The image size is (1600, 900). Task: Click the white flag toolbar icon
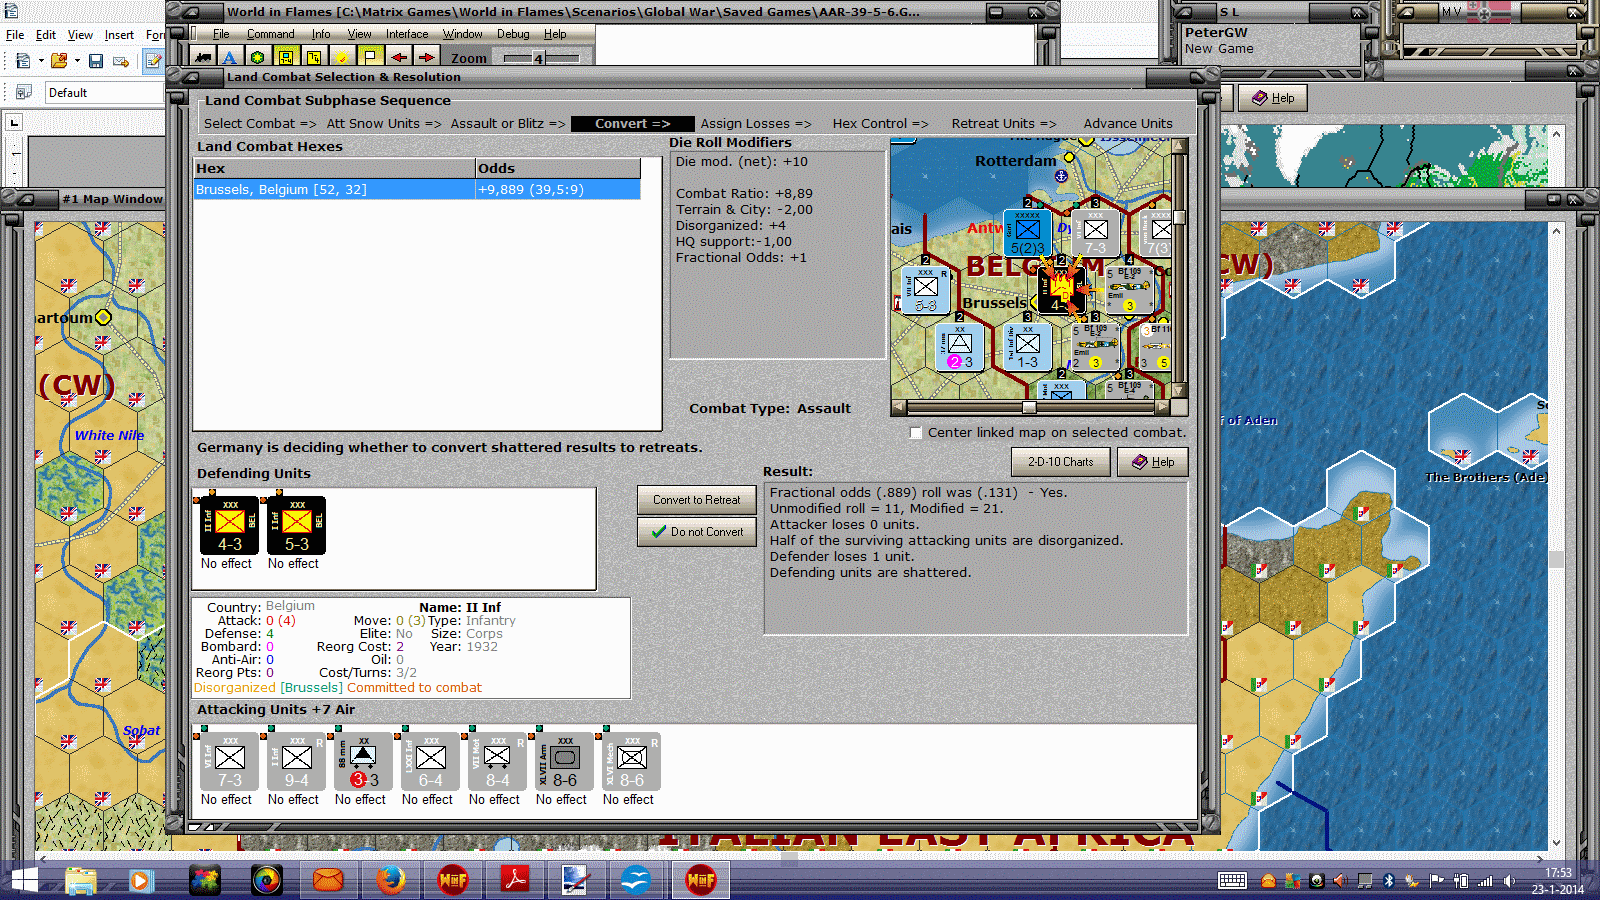(x=368, y=58)
